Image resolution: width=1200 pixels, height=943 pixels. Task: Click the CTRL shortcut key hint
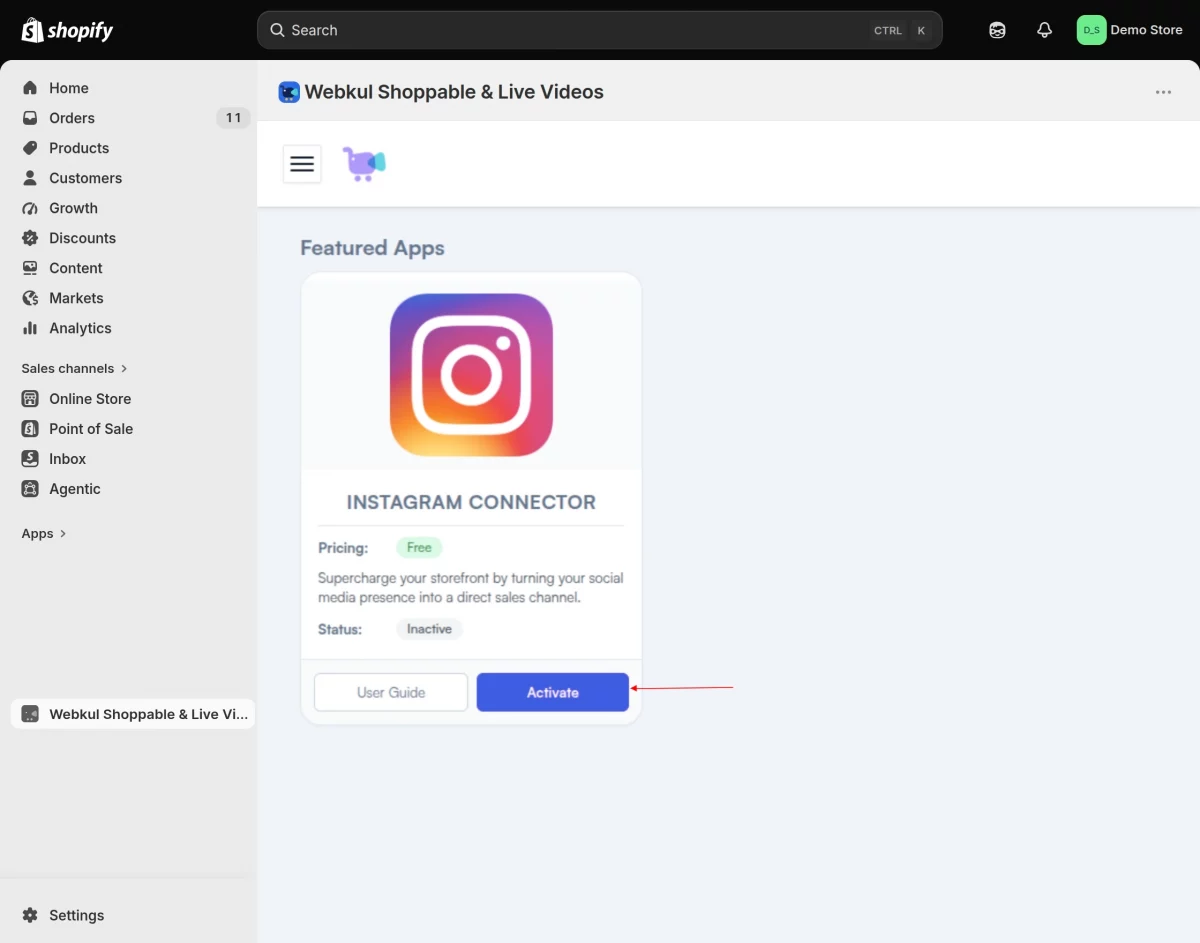888,31
